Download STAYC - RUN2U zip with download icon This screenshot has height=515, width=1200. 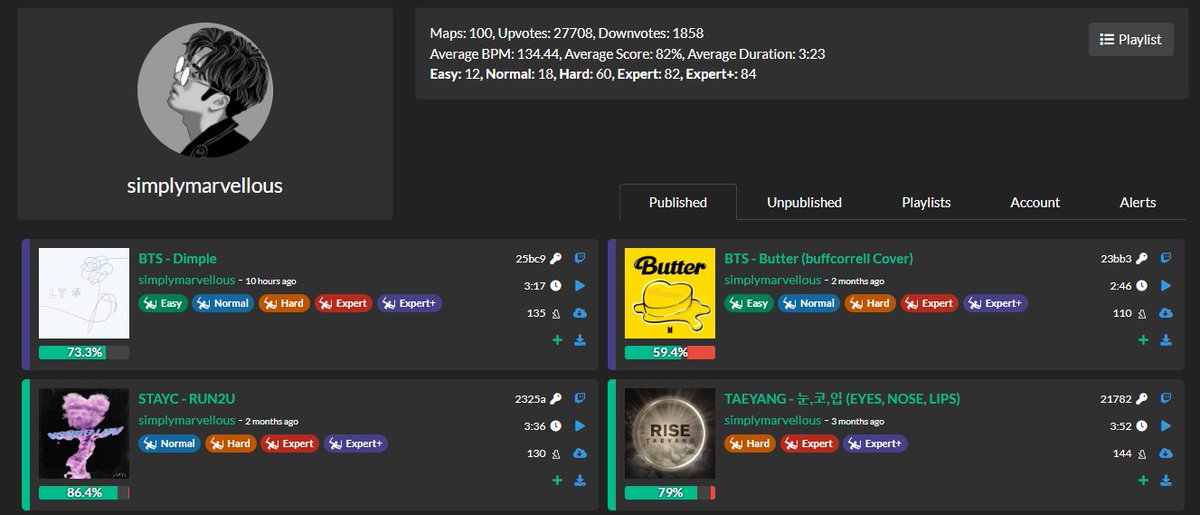pos(581,480)
